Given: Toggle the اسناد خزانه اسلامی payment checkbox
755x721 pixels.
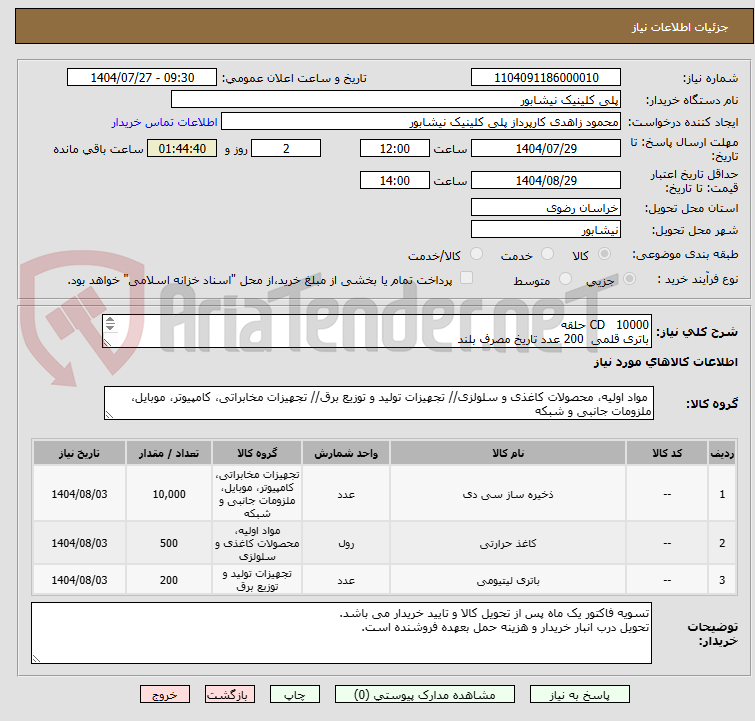Looking at the screenshot, I should (x=467, y=278).
